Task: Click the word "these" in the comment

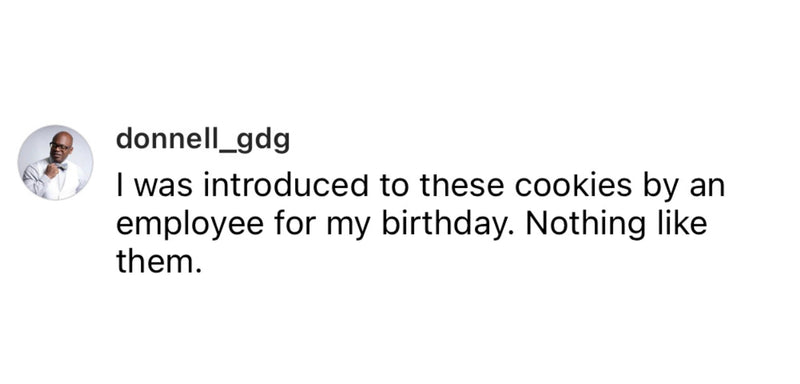Action: click(x=462, y=187)
